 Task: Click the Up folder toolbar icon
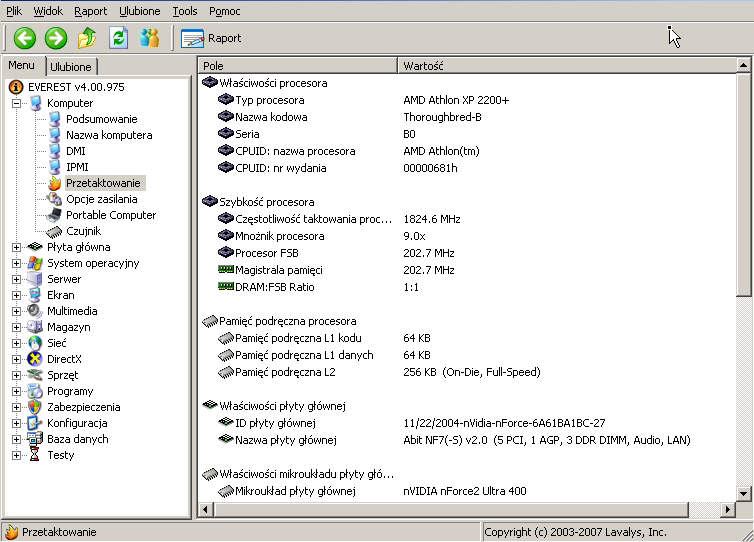tap(87, 38)
